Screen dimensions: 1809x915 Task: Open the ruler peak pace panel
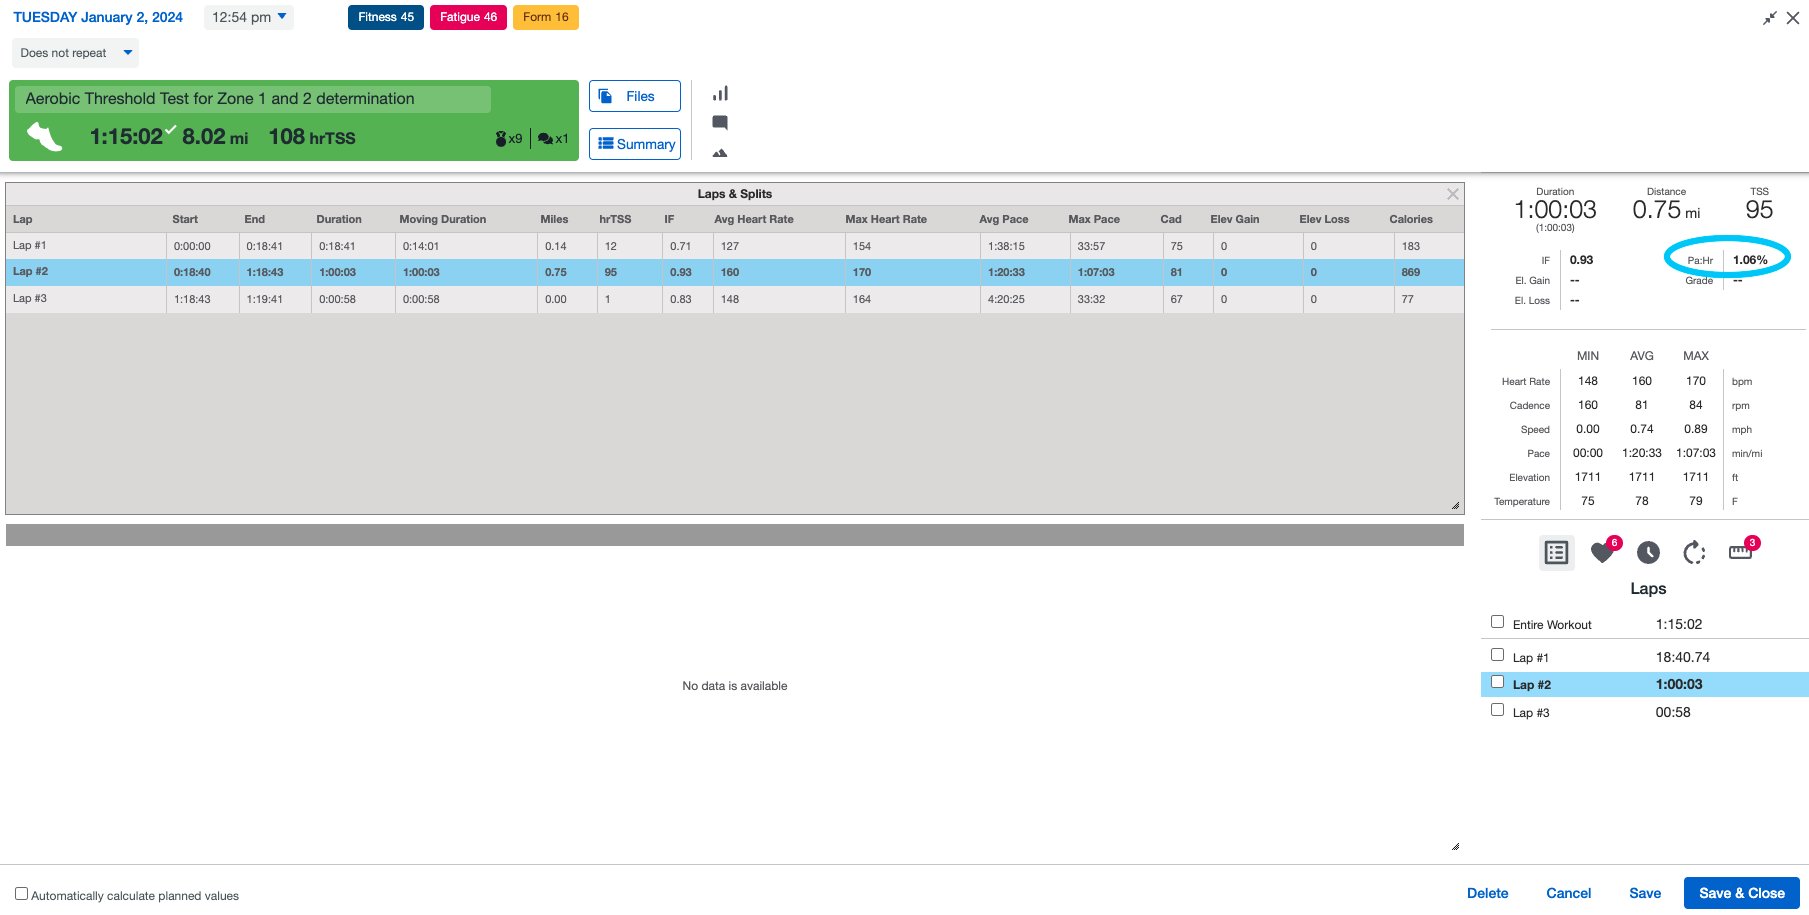1741,552
